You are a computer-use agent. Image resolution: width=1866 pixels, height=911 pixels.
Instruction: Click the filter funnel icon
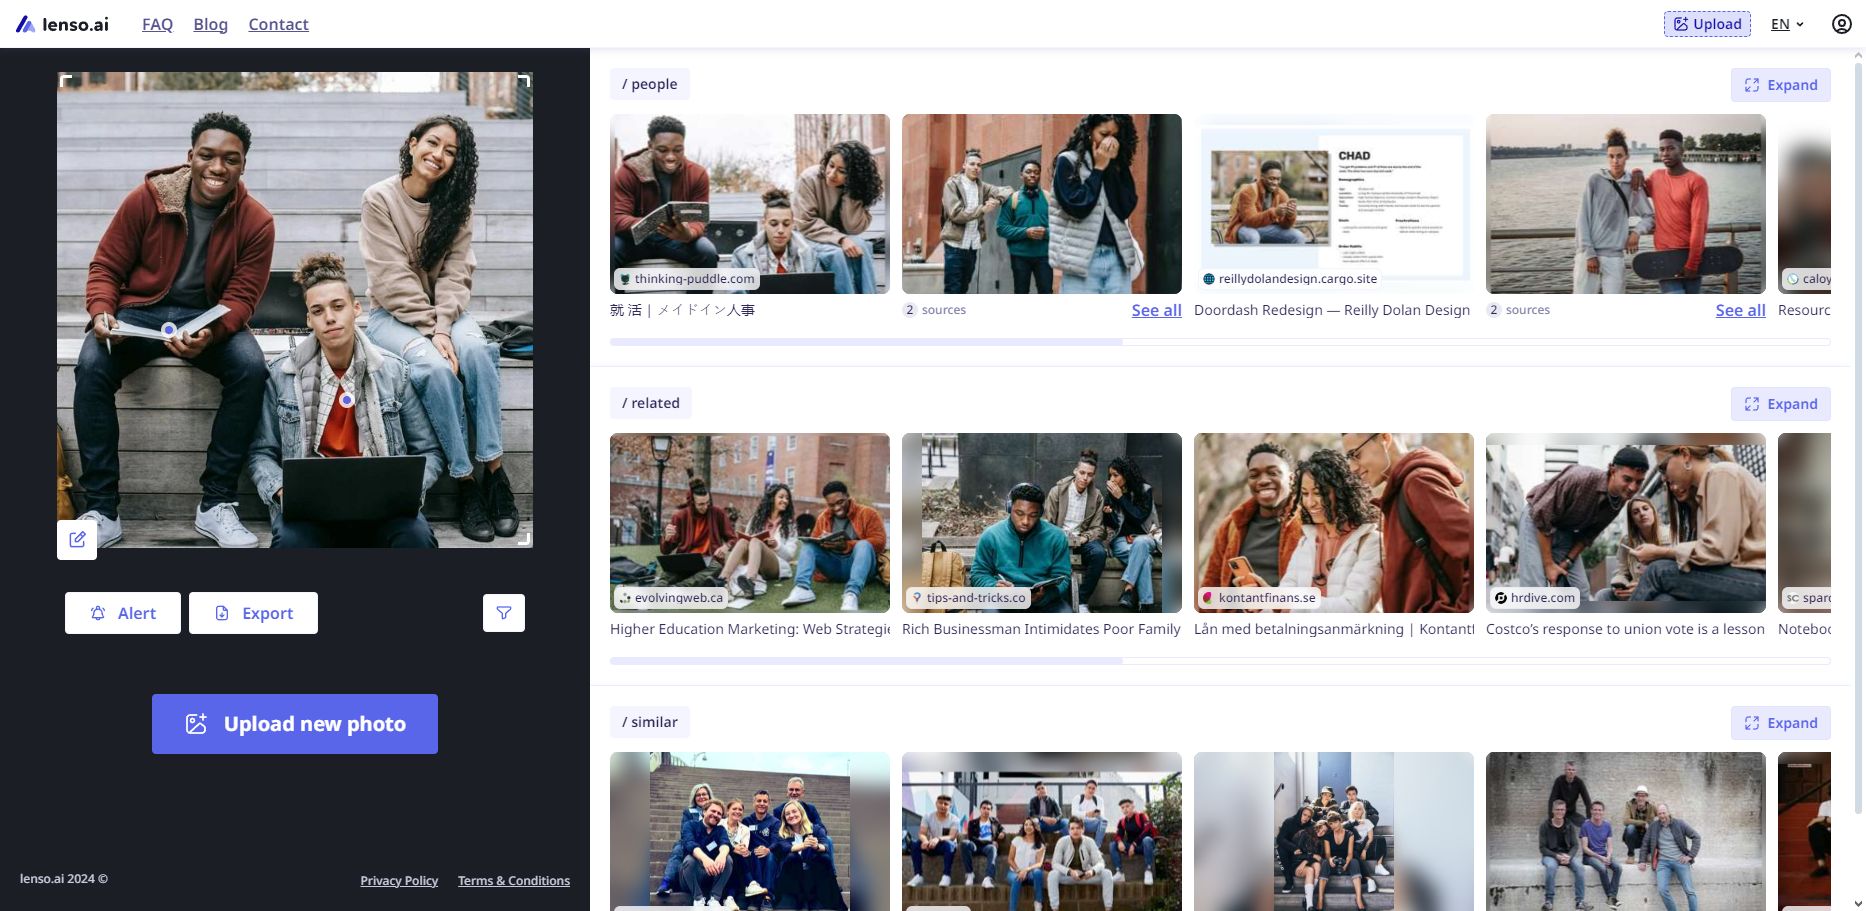(504, 612)
